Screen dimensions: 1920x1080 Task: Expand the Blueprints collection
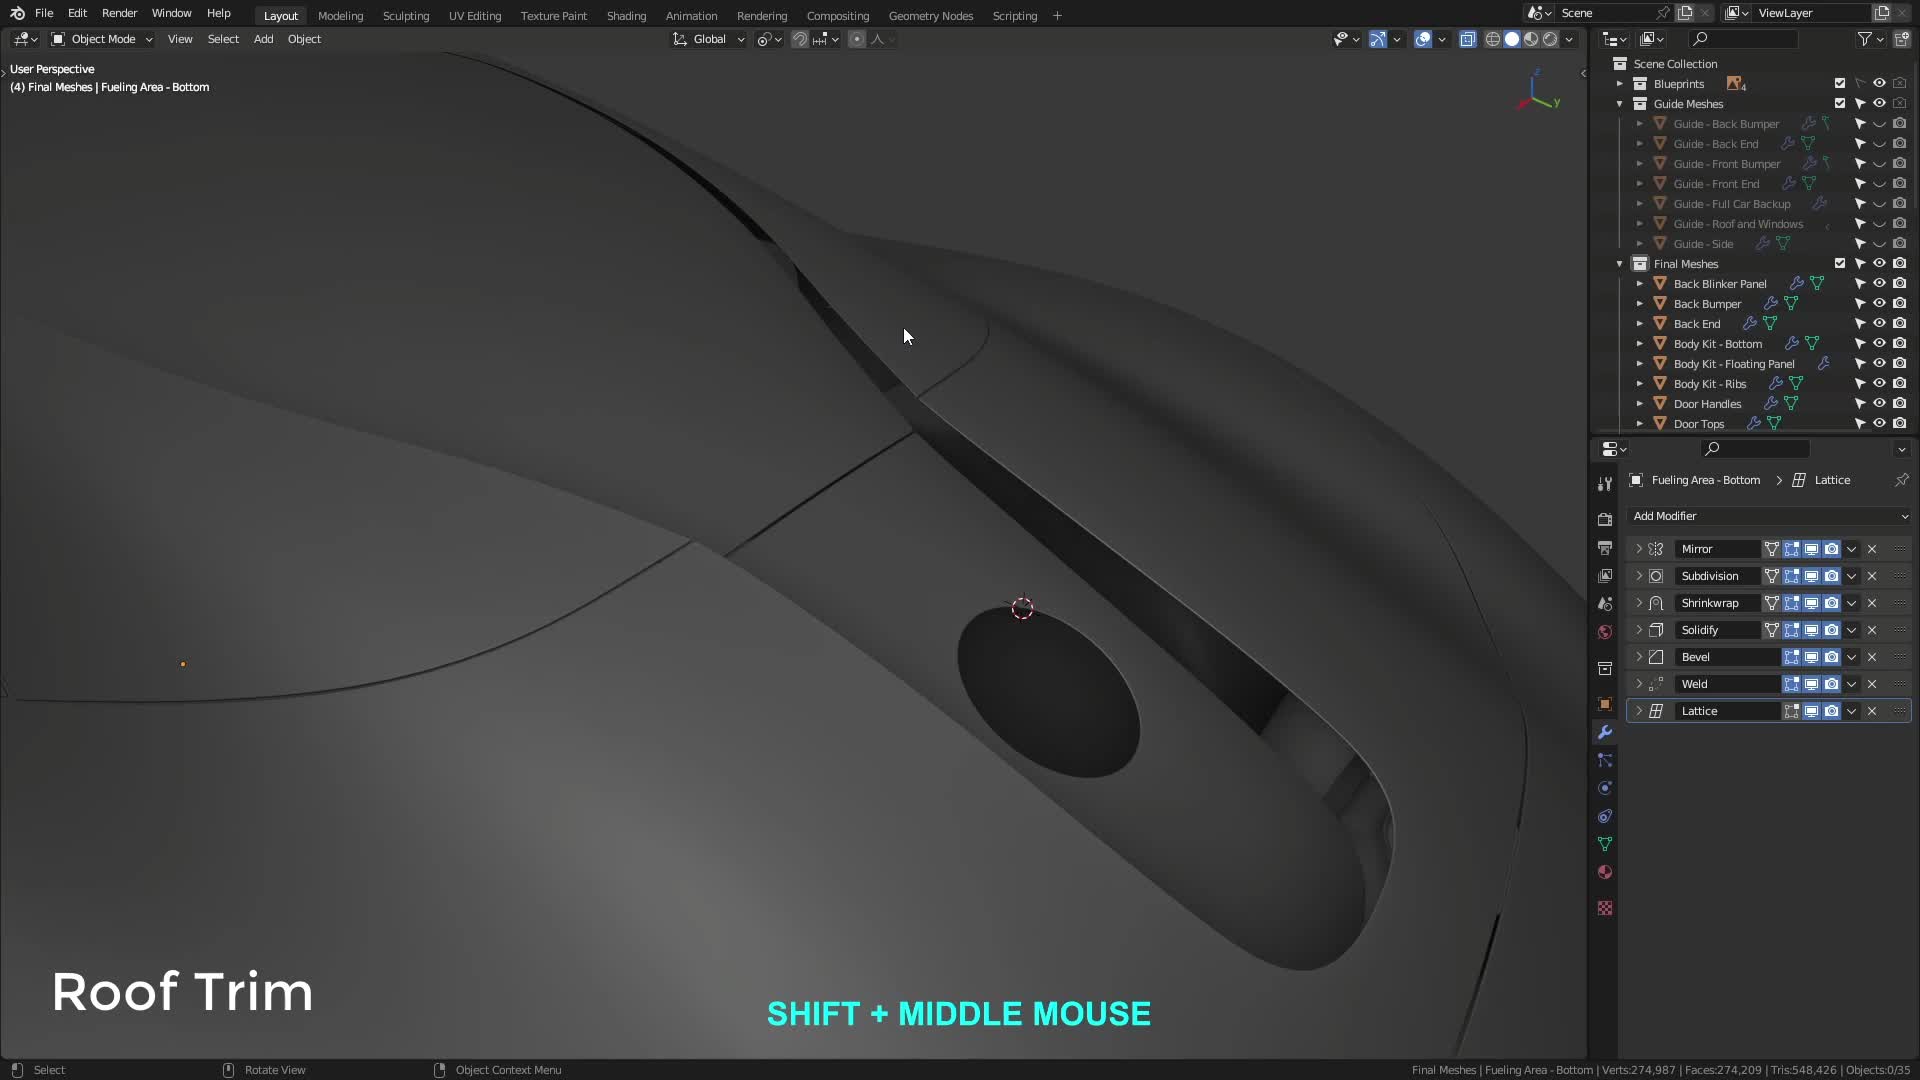coord(1620,84)
